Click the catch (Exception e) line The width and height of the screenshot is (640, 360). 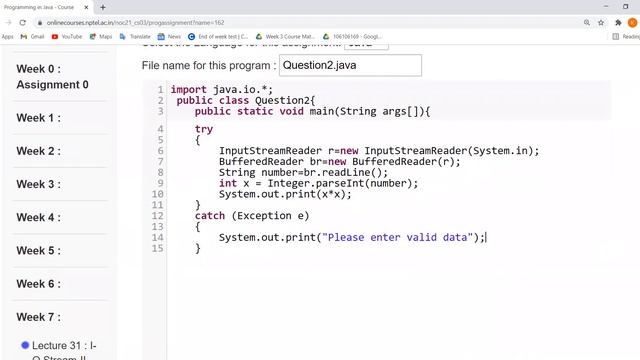pyautogui.click(x=252, y=216)
